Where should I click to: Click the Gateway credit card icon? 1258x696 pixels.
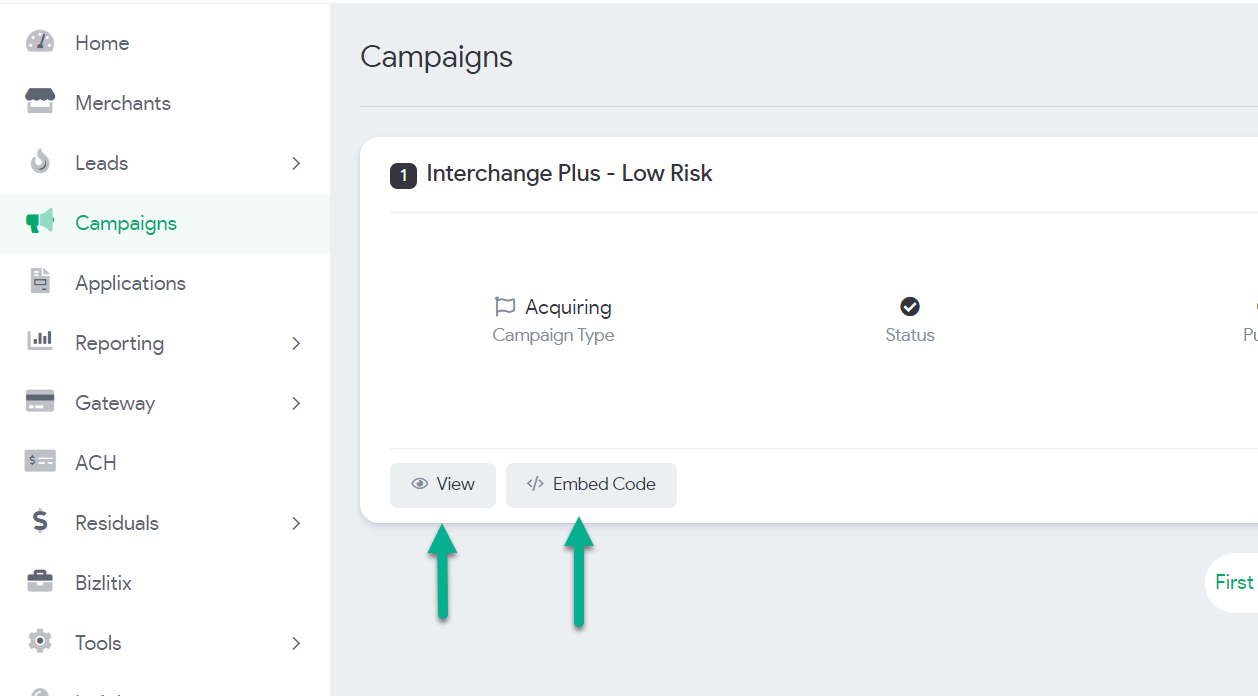pyautogui.click(x=40, y=402)
